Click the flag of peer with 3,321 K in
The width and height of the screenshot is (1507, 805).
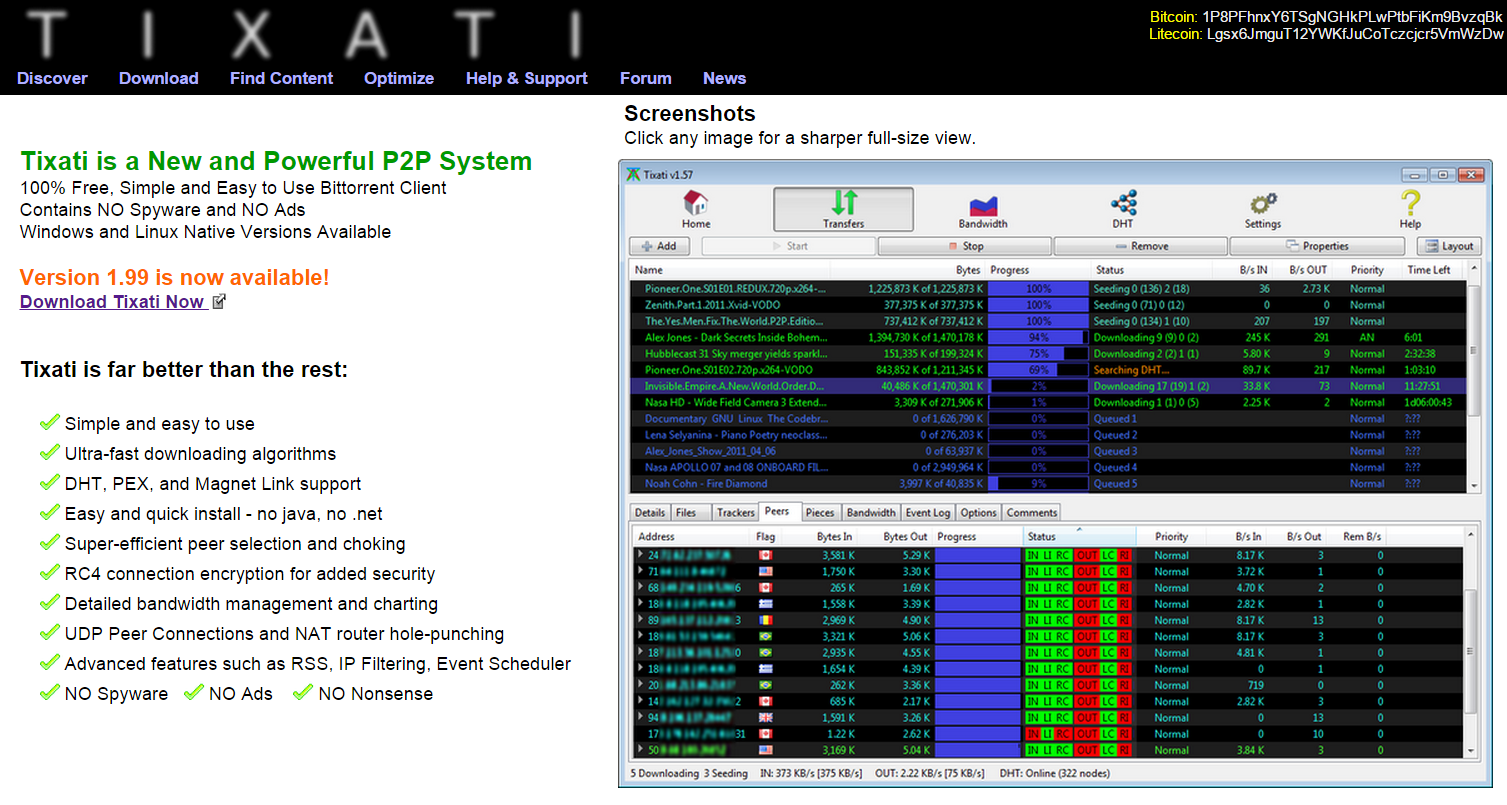[x=766, y=636]
